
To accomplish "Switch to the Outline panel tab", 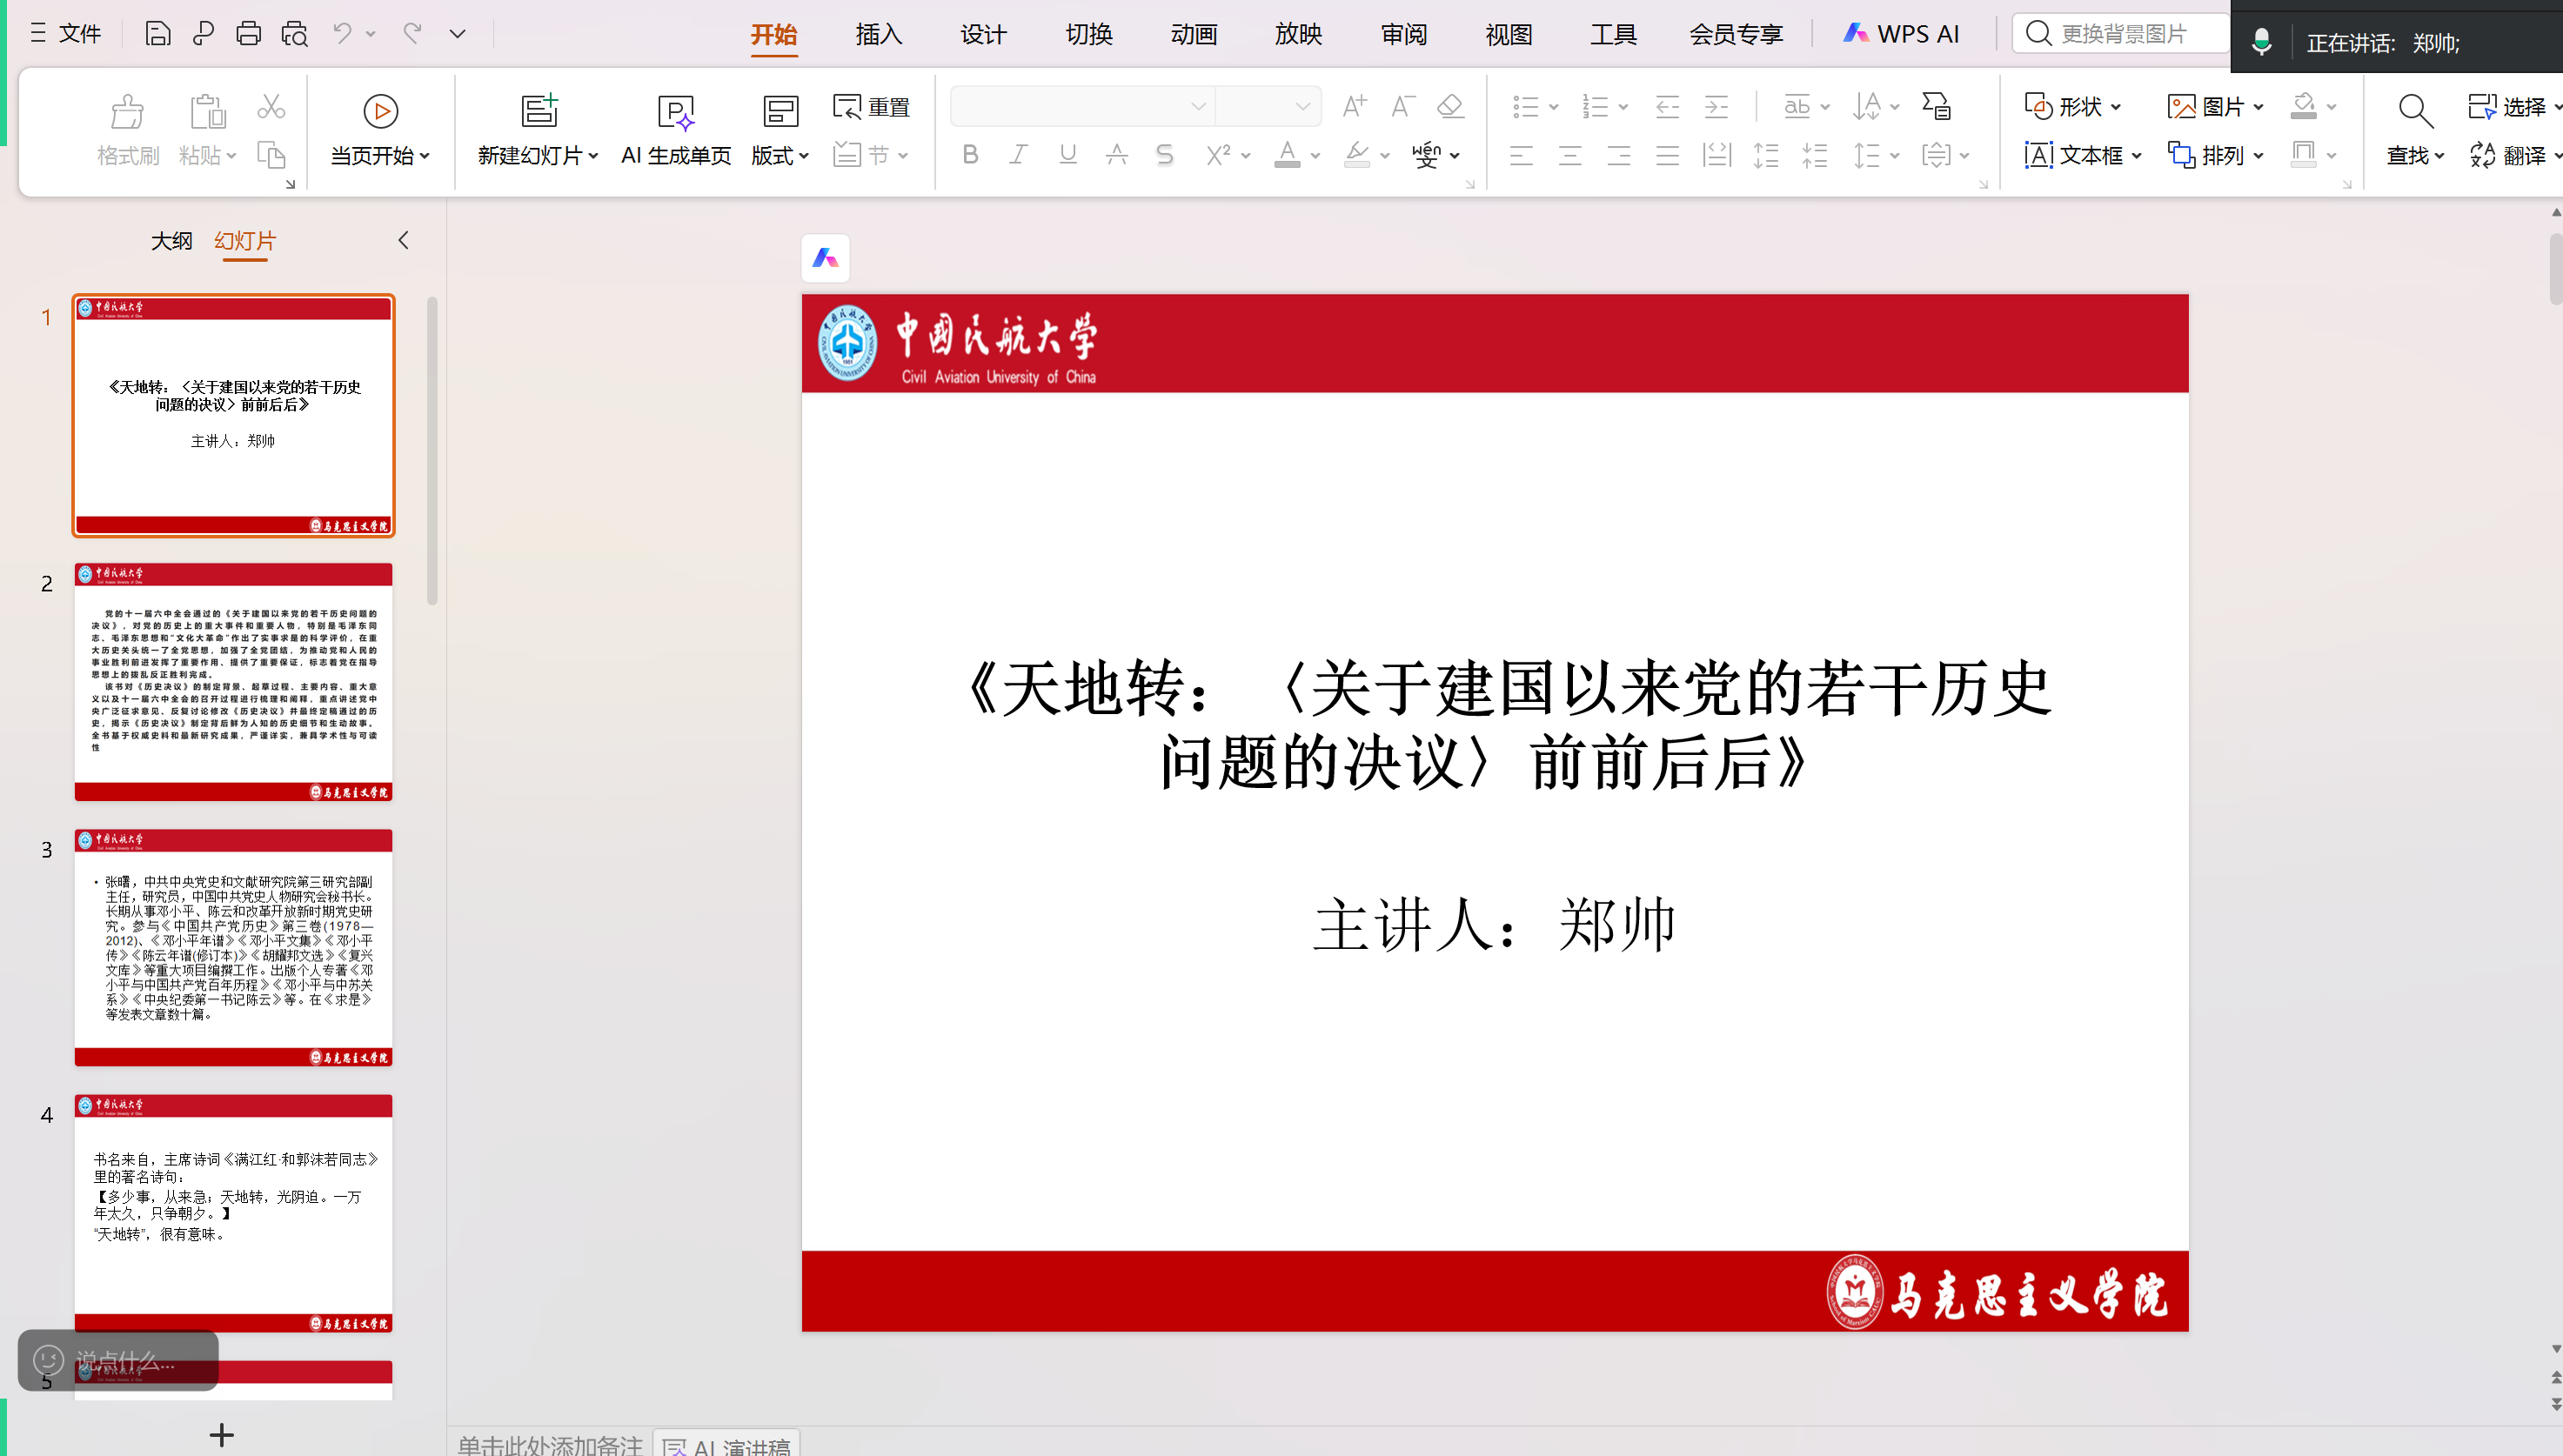I will coord(171,241).
